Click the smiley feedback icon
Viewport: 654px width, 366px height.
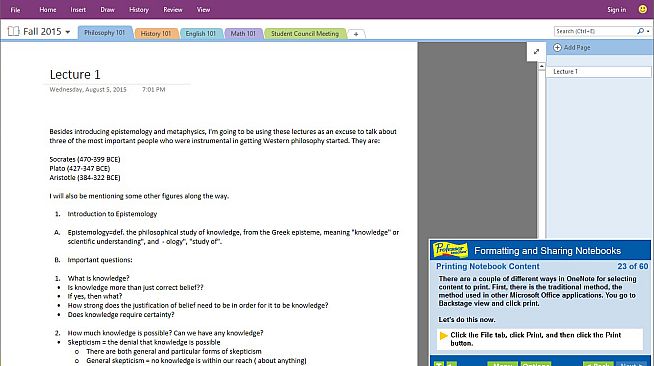(643, 9)
